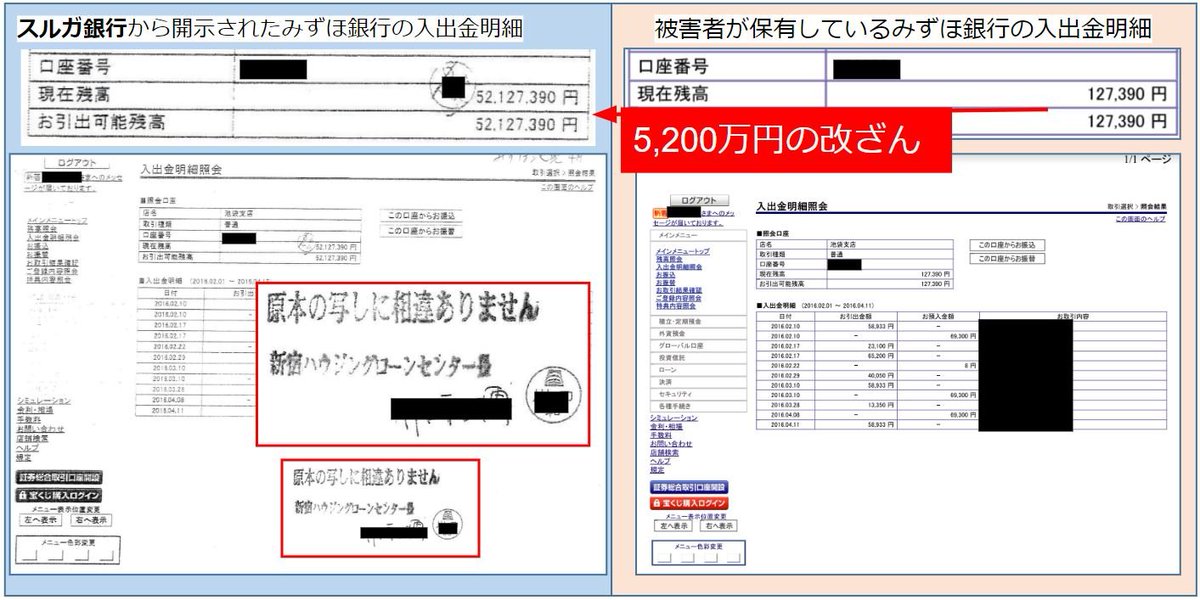This screenshot has width=1200, height=600.
Task: Open この画面のヘルプ link in right window
Action: click(x=1140, y=218)
